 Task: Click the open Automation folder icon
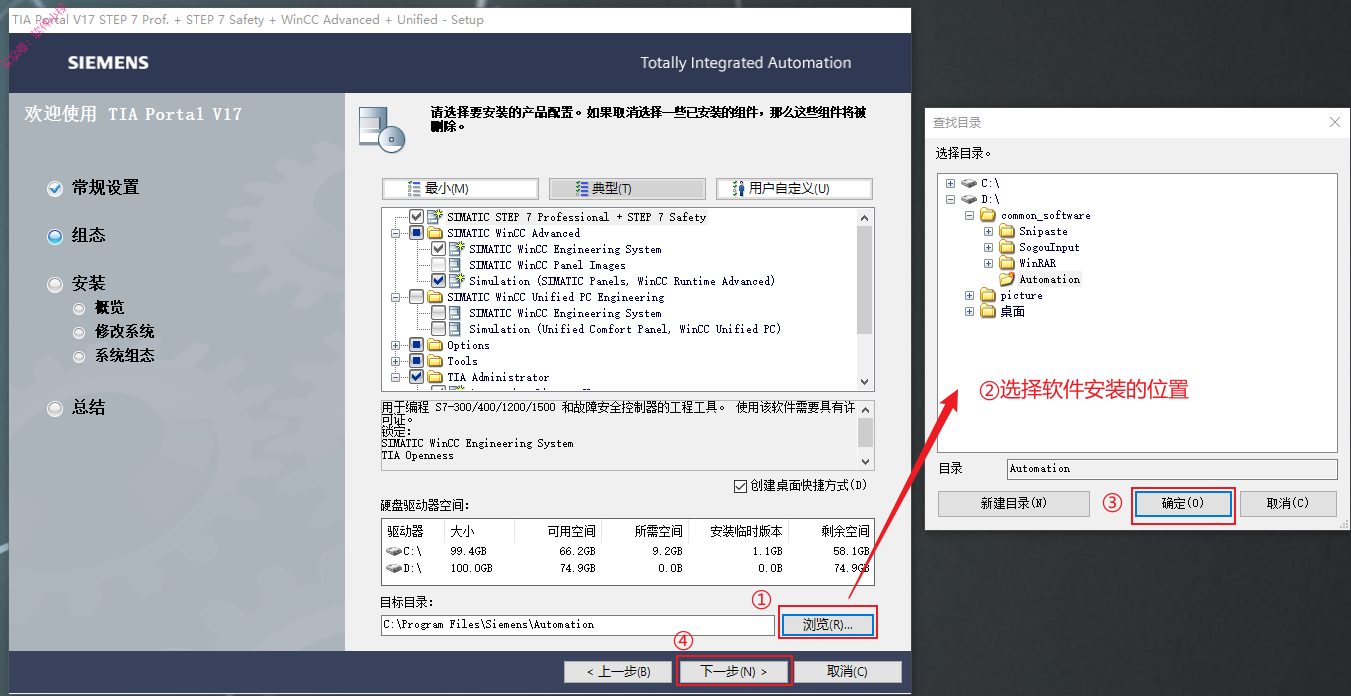pos(1006,279)
